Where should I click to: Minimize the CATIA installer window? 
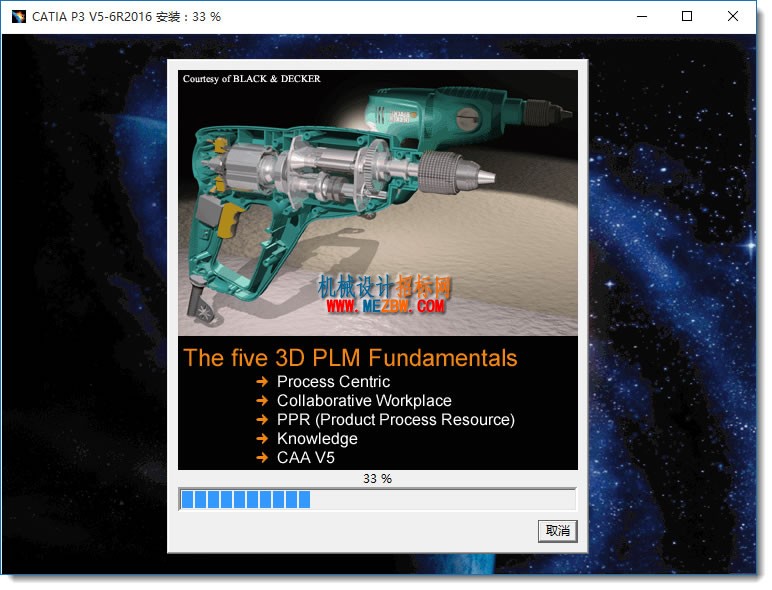point(642,16)
